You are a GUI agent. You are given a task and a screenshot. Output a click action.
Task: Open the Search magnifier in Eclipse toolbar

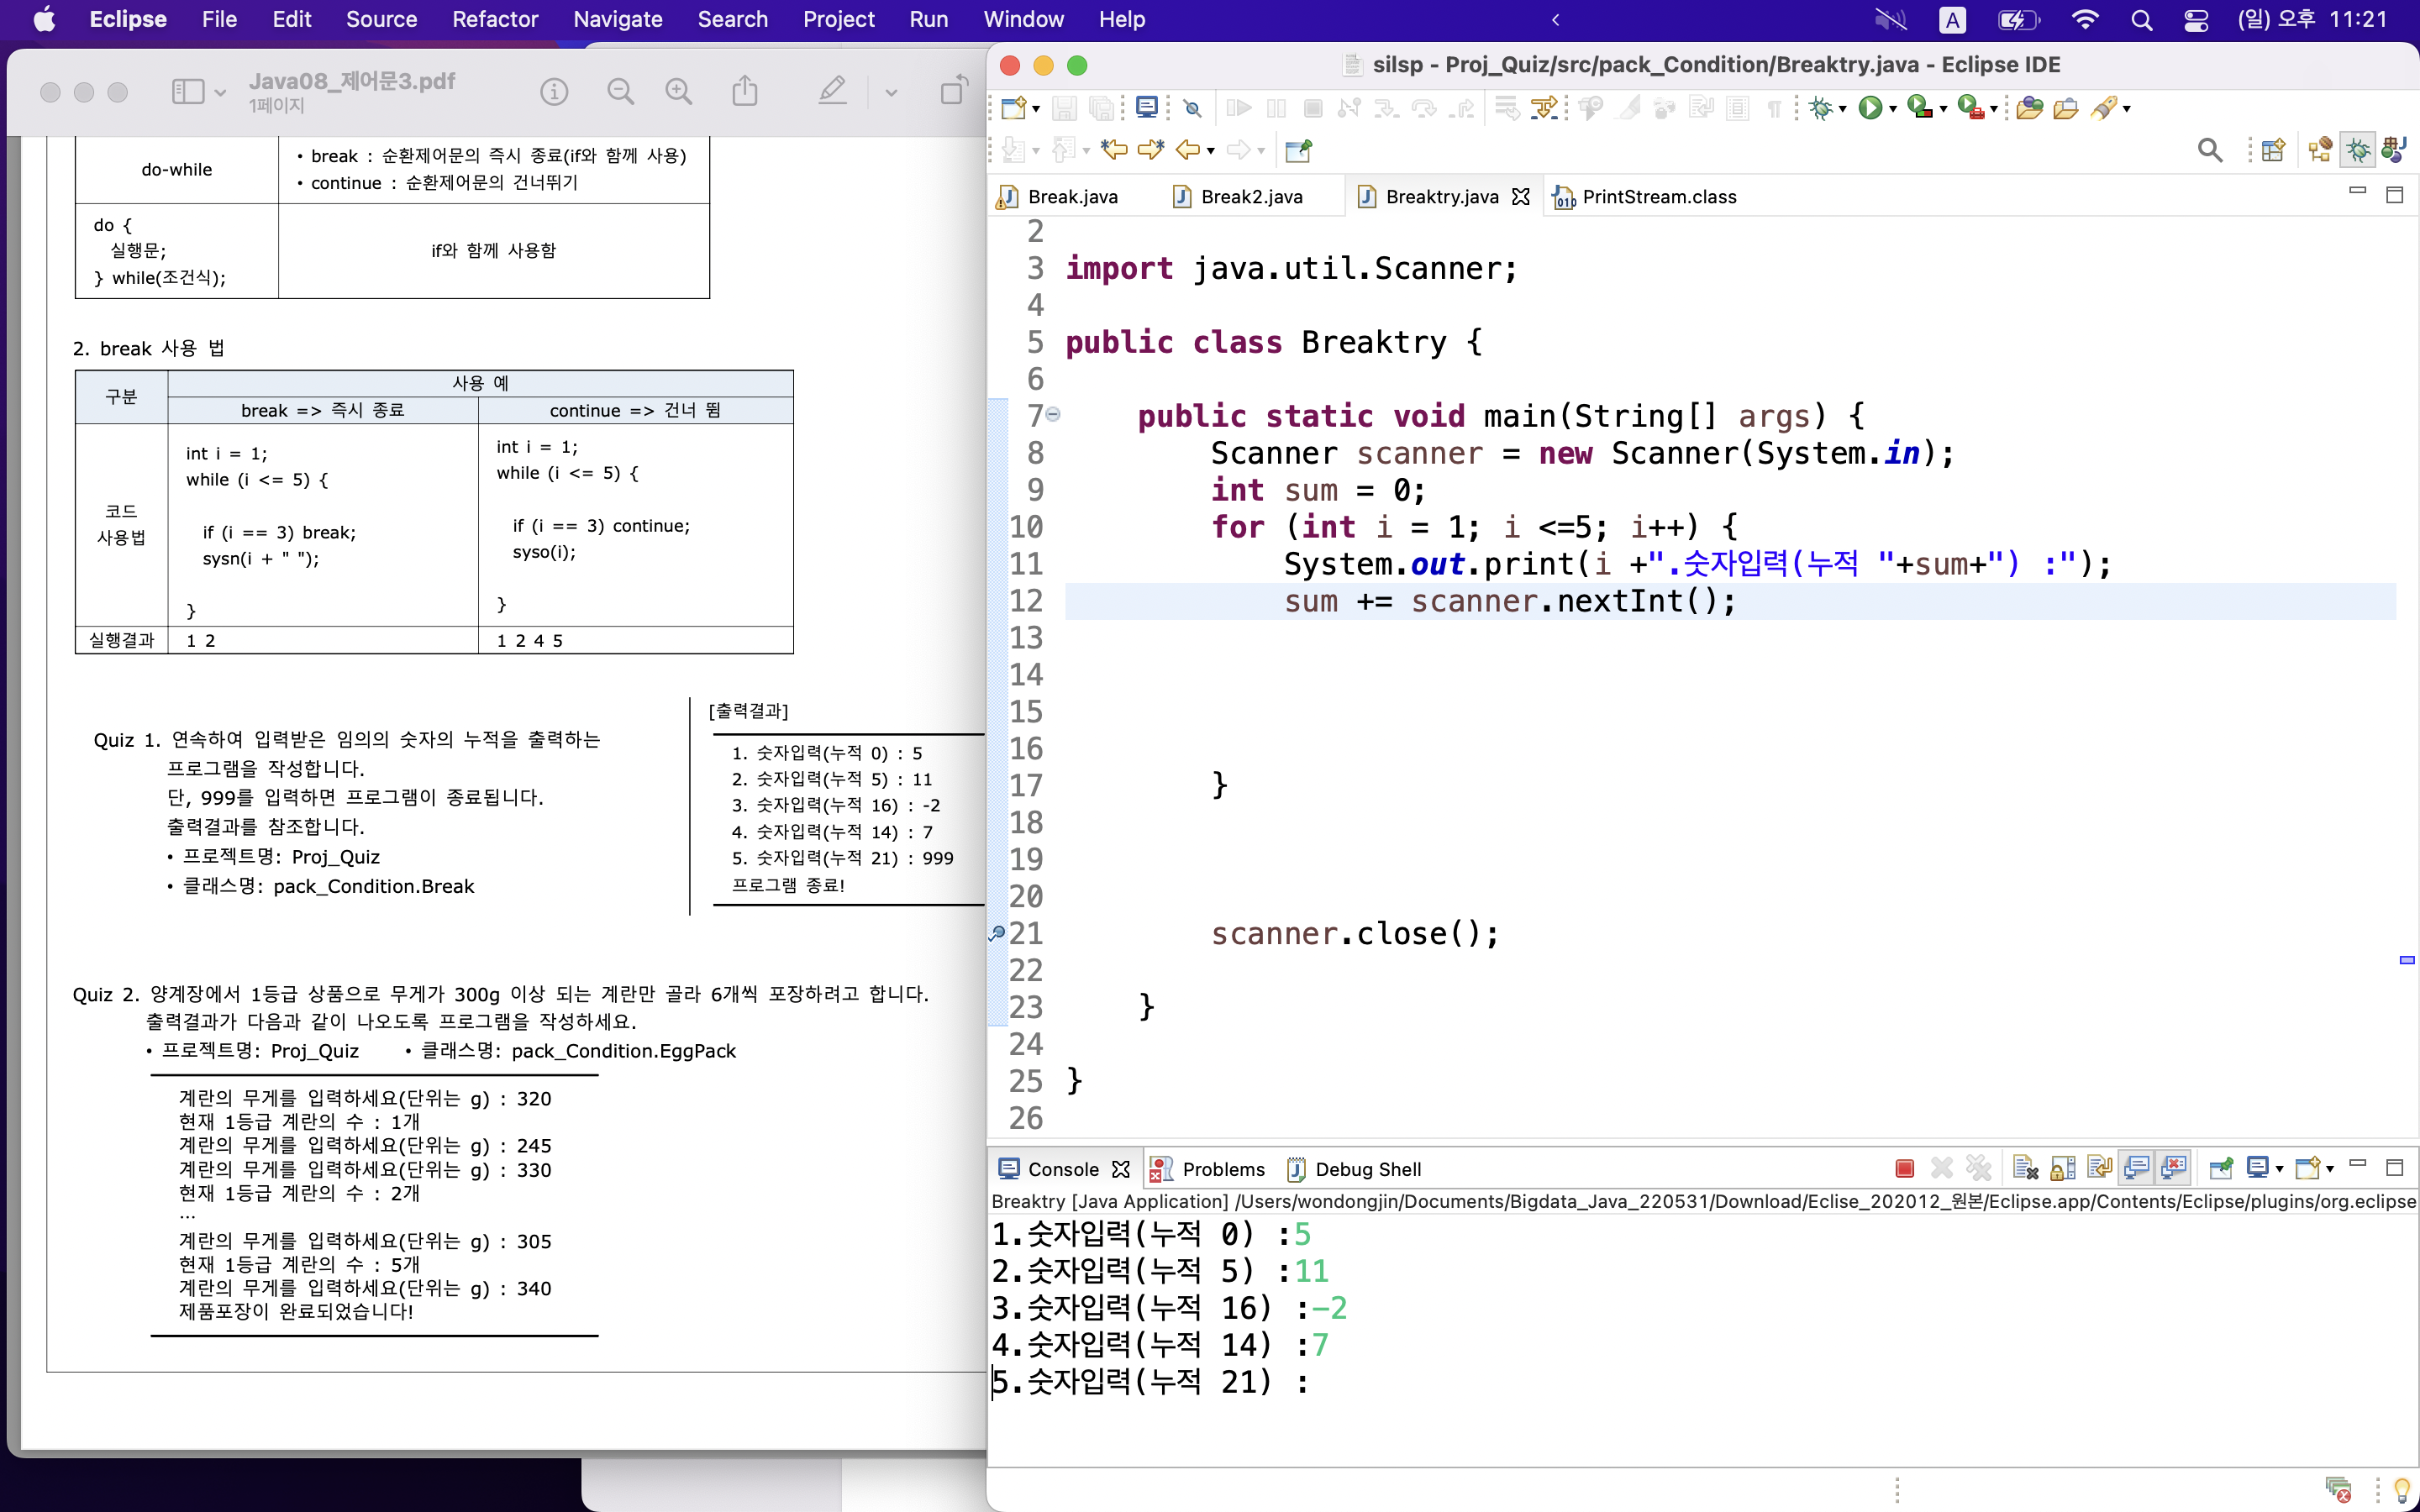[x=2209, y=151]
